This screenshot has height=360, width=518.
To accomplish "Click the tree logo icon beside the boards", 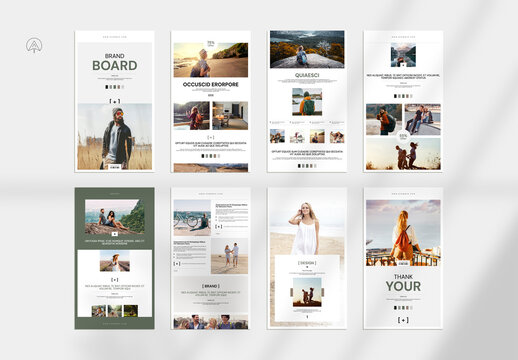I will click(x=34, y=46).
